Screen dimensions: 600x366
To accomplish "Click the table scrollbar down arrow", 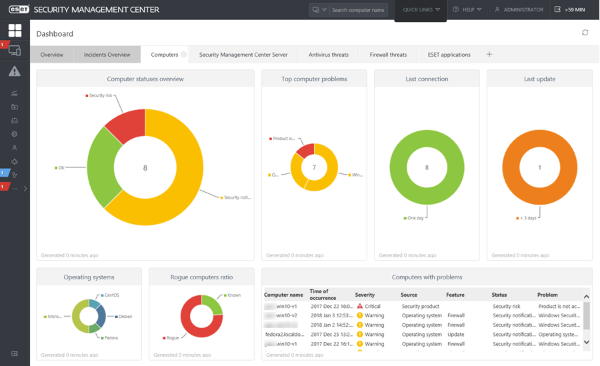I will click(586, 342).
